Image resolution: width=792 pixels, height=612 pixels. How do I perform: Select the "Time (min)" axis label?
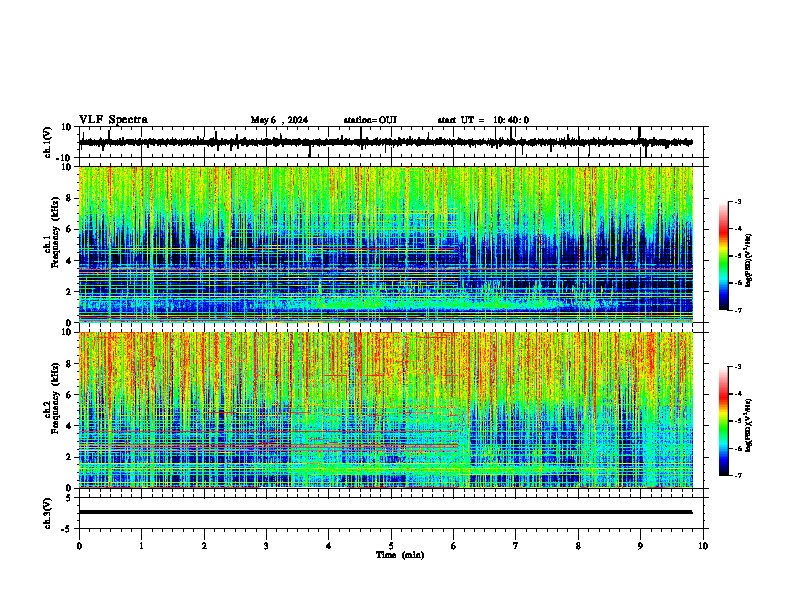(x=400, y=555)
